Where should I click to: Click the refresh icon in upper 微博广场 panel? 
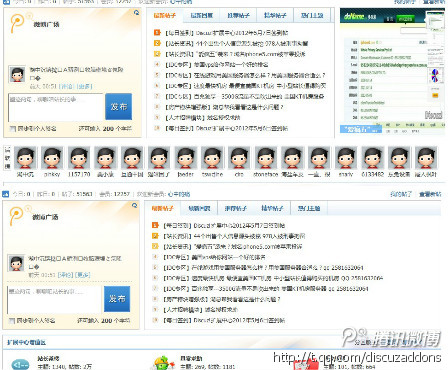(136, 13)
